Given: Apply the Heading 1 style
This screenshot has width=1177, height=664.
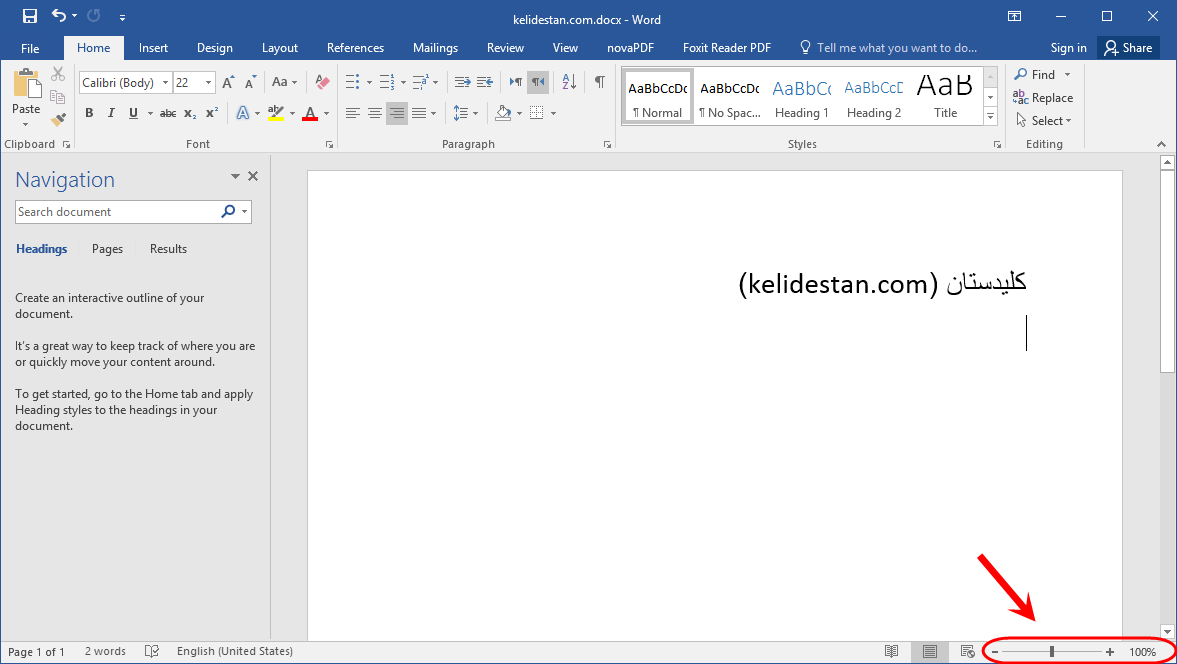Looking at the screenshot, I should click(802, 97).
